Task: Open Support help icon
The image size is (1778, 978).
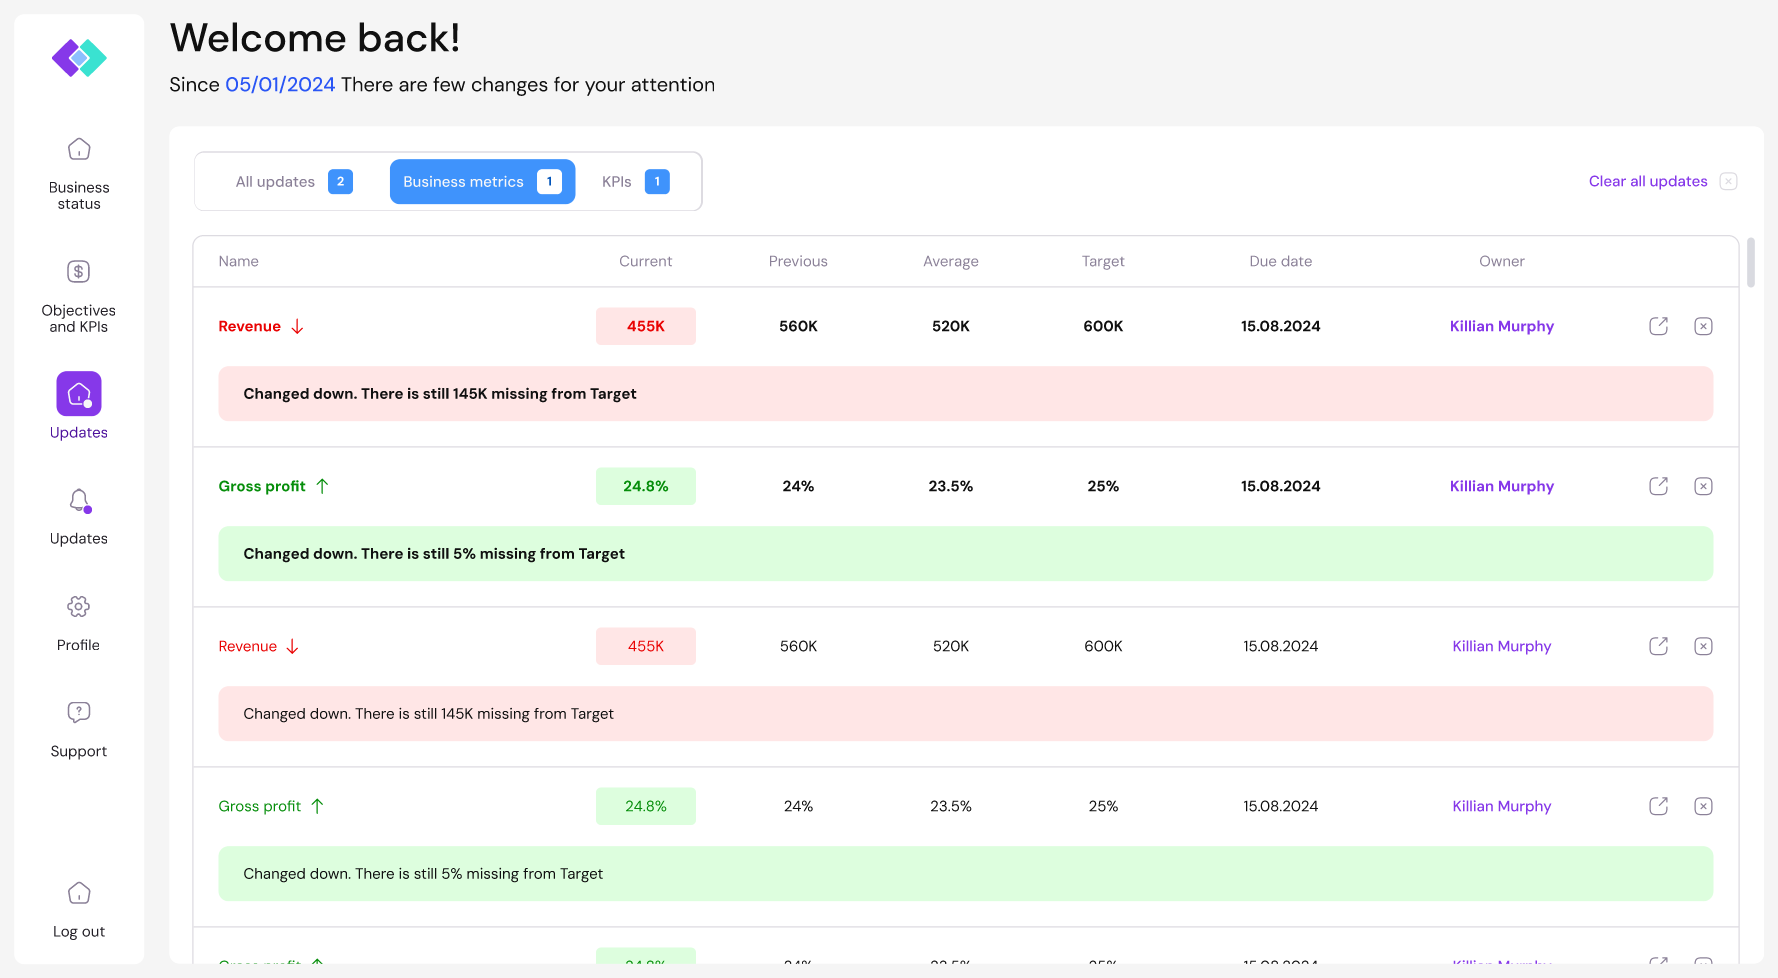Action: pos(79,712)
